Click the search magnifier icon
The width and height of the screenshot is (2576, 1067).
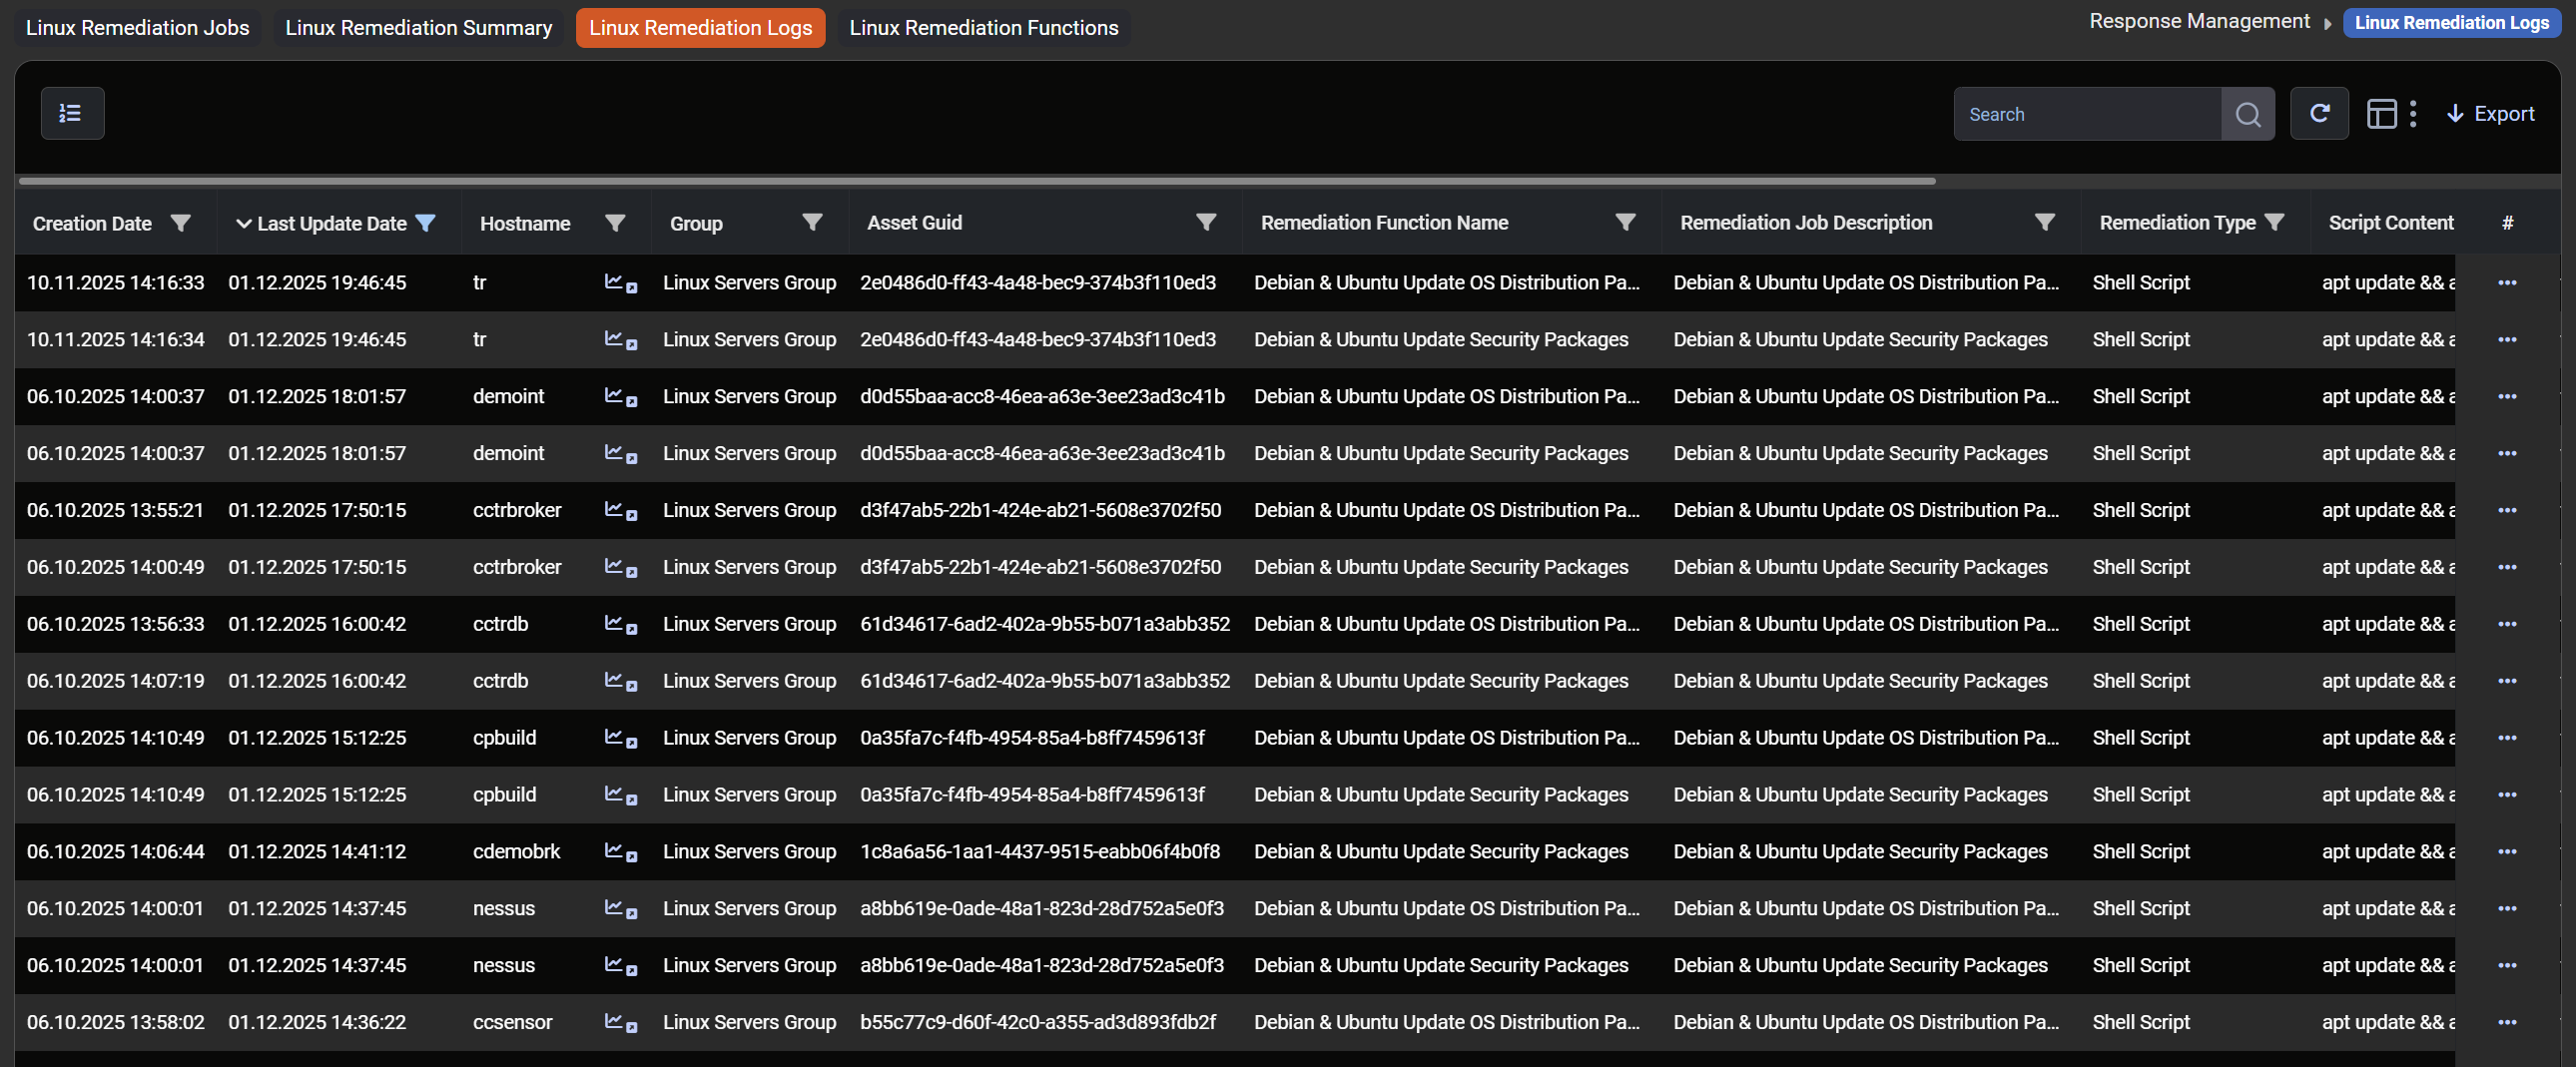point(2247,115)
